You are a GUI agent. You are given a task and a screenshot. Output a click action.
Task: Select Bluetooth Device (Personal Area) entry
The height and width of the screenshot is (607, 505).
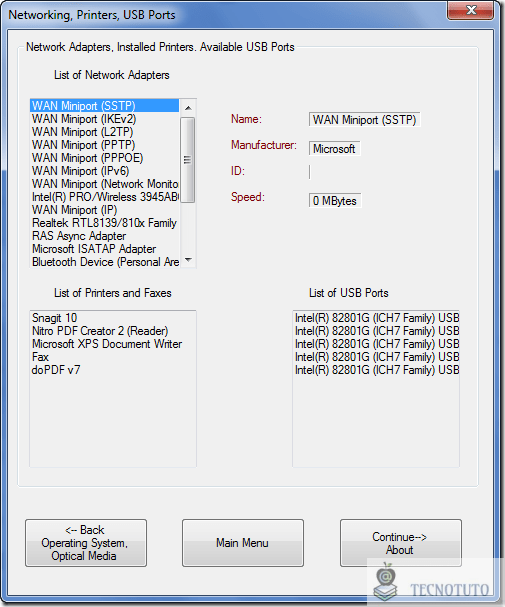point(104,262)
